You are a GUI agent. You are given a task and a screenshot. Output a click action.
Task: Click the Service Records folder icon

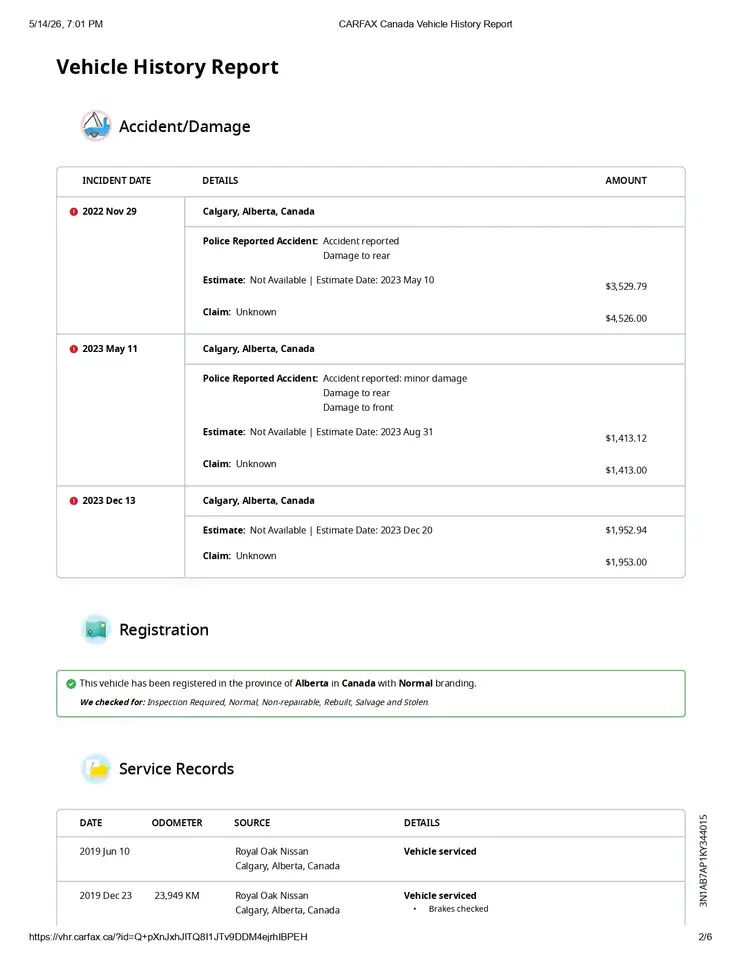(96, 768)
